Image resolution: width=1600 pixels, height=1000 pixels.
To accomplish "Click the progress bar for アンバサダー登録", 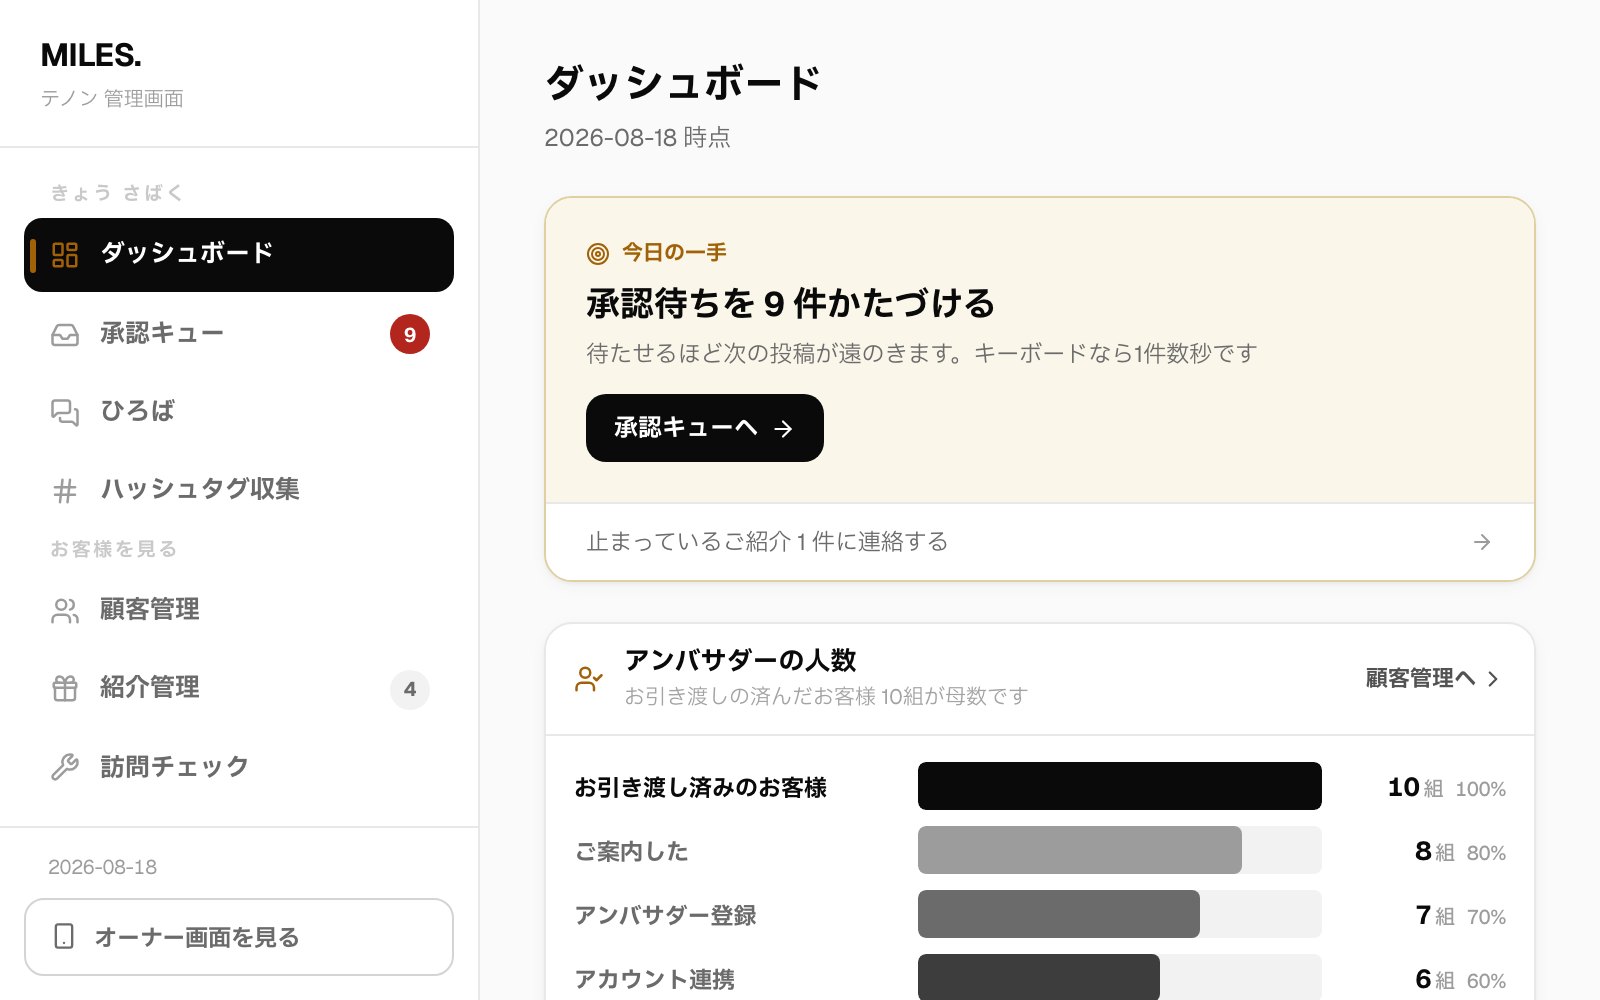I will tap(1120, 914).
